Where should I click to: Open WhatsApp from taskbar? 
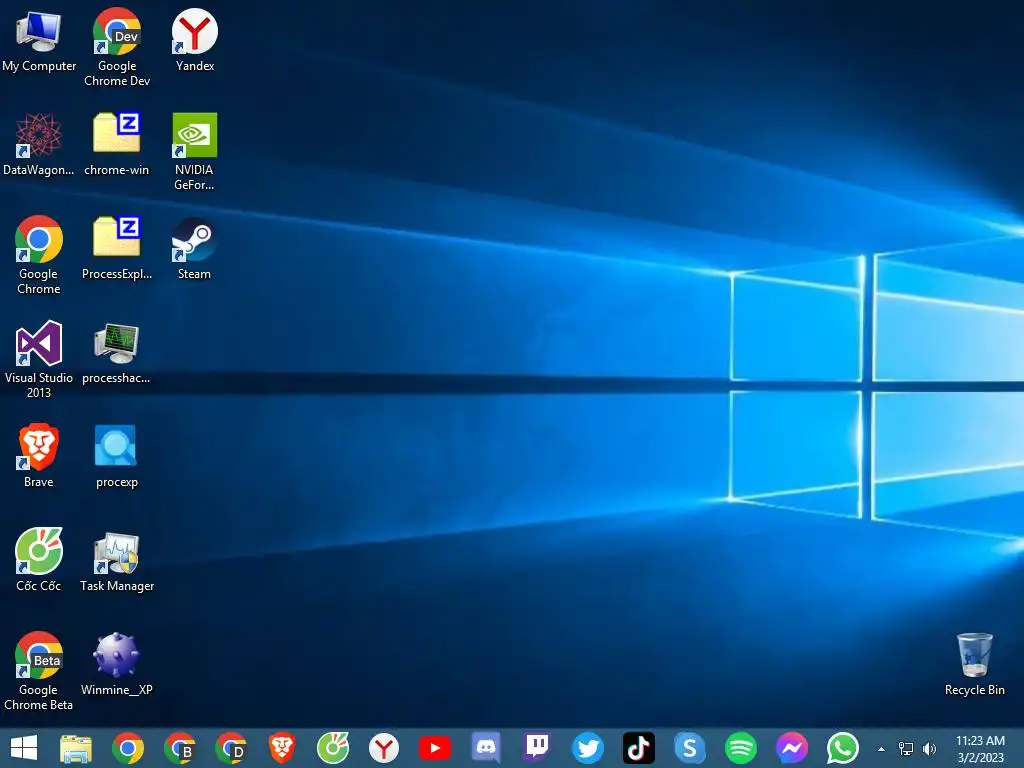[842, 748]
